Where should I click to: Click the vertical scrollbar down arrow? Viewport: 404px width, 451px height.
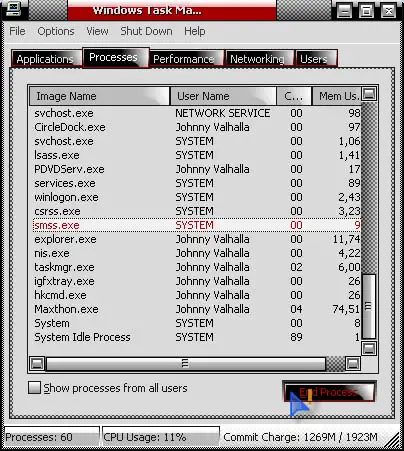click(x=369, y=349)
